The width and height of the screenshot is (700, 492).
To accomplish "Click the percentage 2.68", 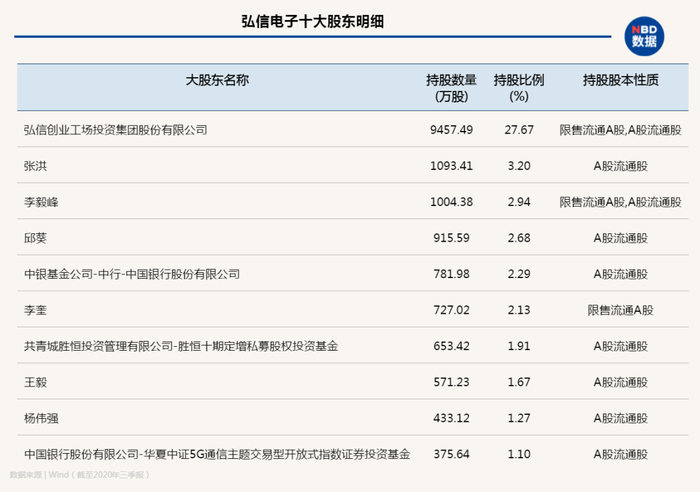I will pos(519,238).
